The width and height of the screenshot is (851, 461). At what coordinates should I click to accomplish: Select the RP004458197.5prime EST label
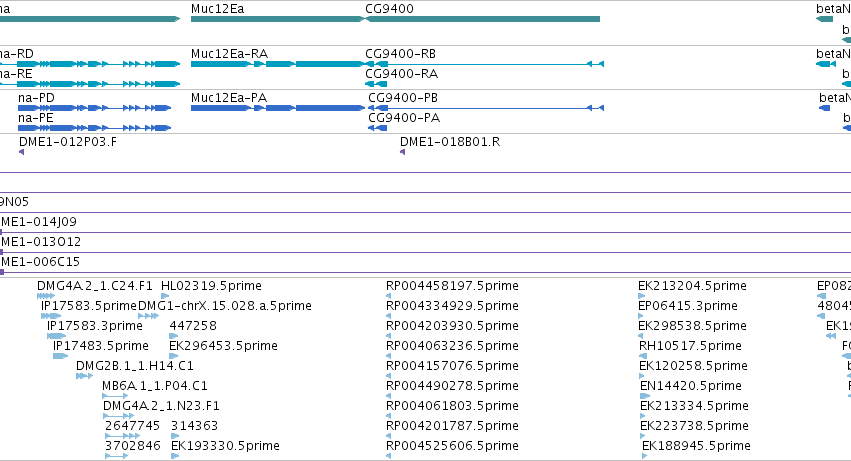[x=452, y=286]
